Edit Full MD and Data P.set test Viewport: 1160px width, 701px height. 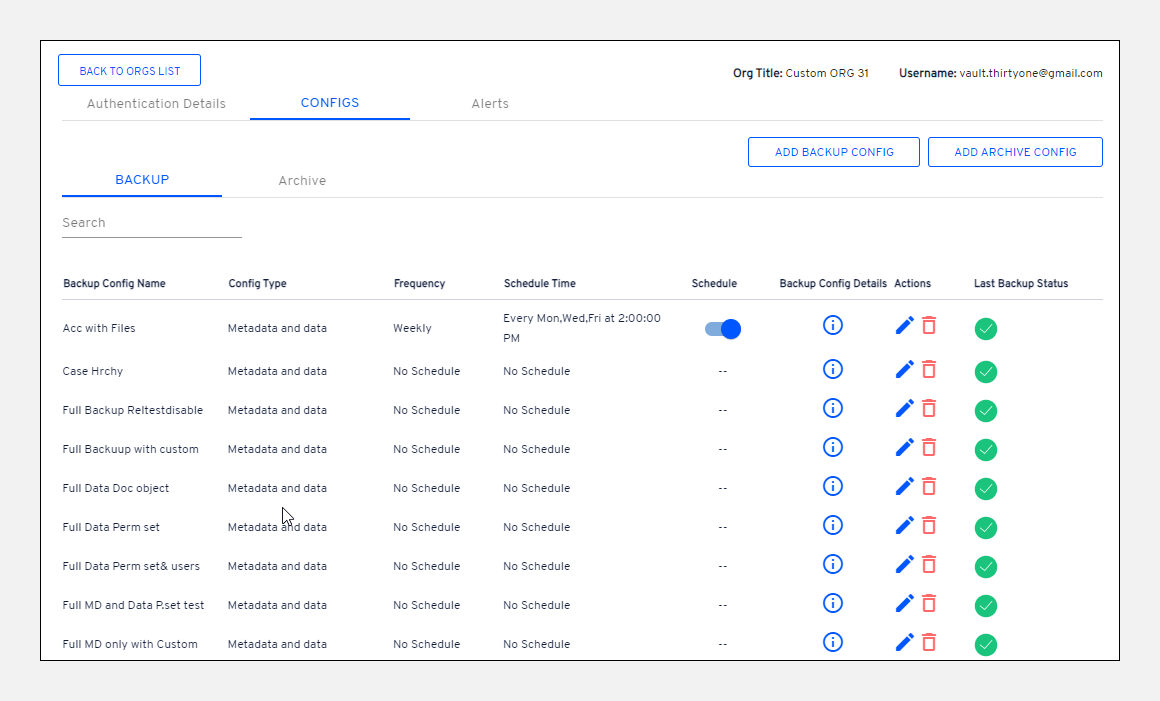click(x=905, y=604)
